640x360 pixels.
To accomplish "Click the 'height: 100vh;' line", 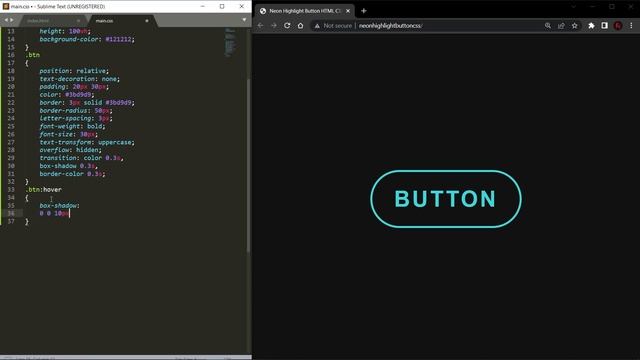I will [x=65, y=31].
